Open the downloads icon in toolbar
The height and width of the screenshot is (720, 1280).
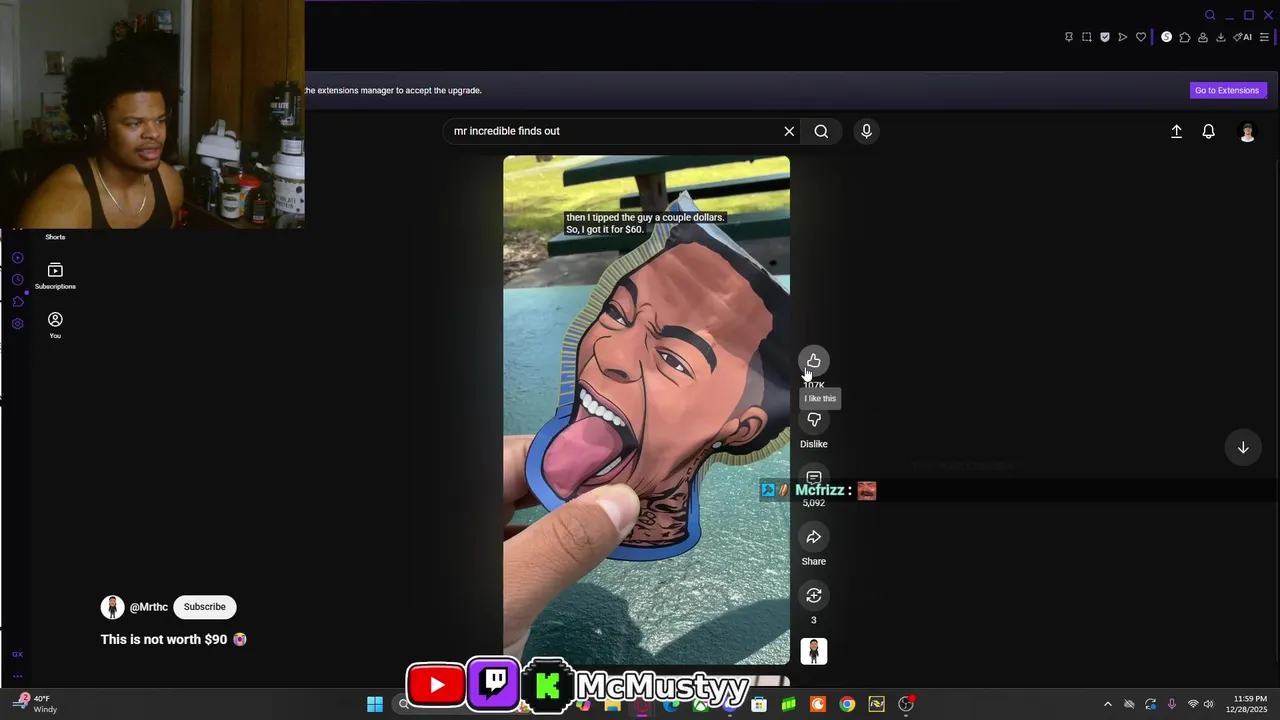1221,37
